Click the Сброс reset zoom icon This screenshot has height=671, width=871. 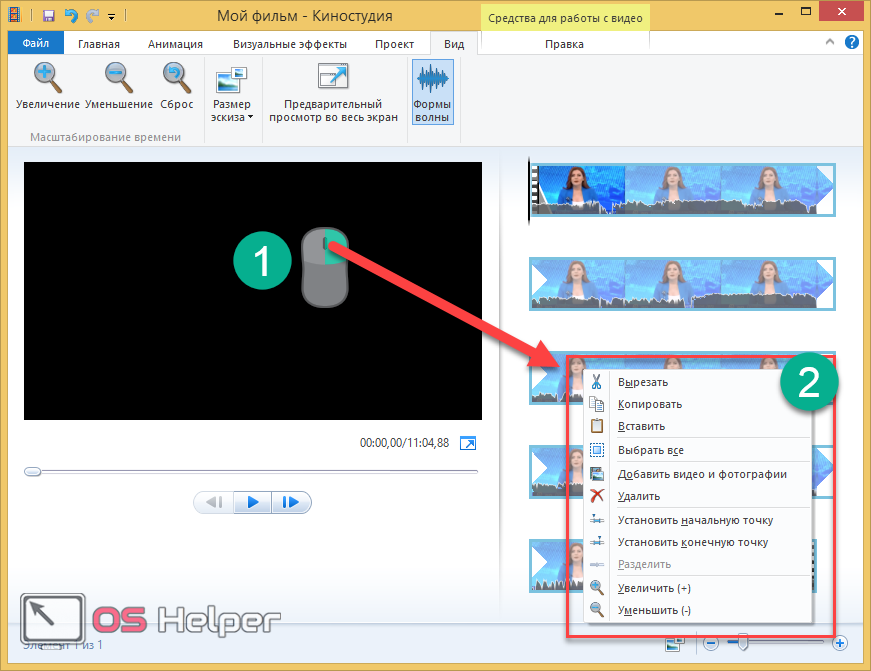(x=176, y=77)
